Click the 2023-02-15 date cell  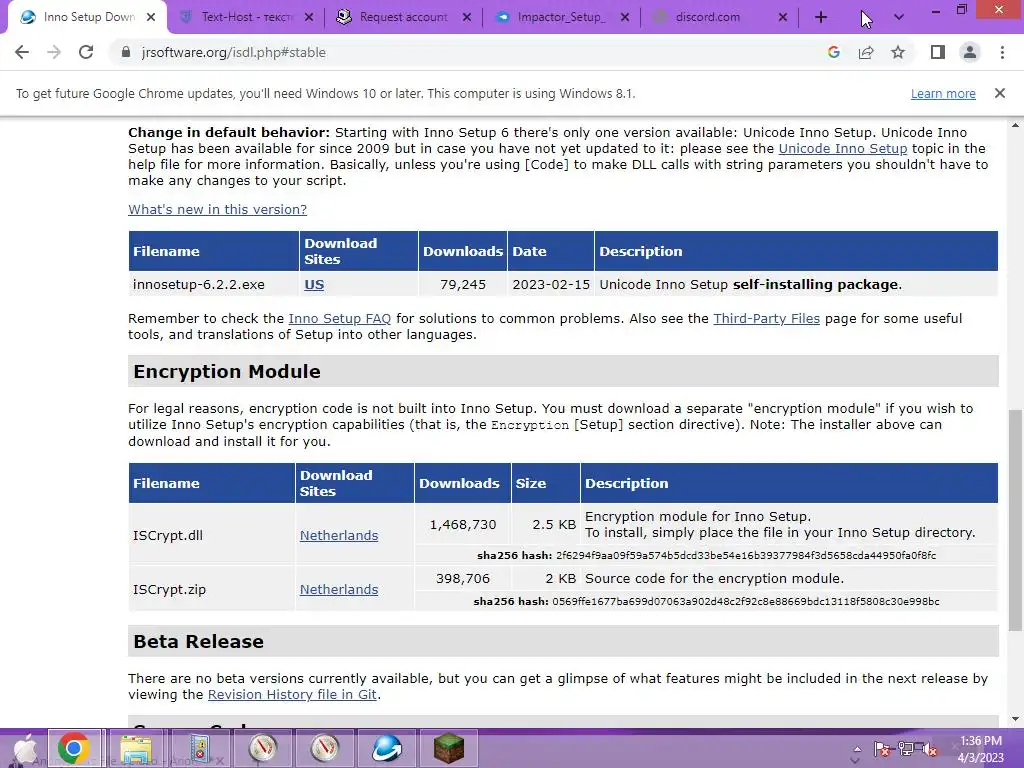(551, 285)
